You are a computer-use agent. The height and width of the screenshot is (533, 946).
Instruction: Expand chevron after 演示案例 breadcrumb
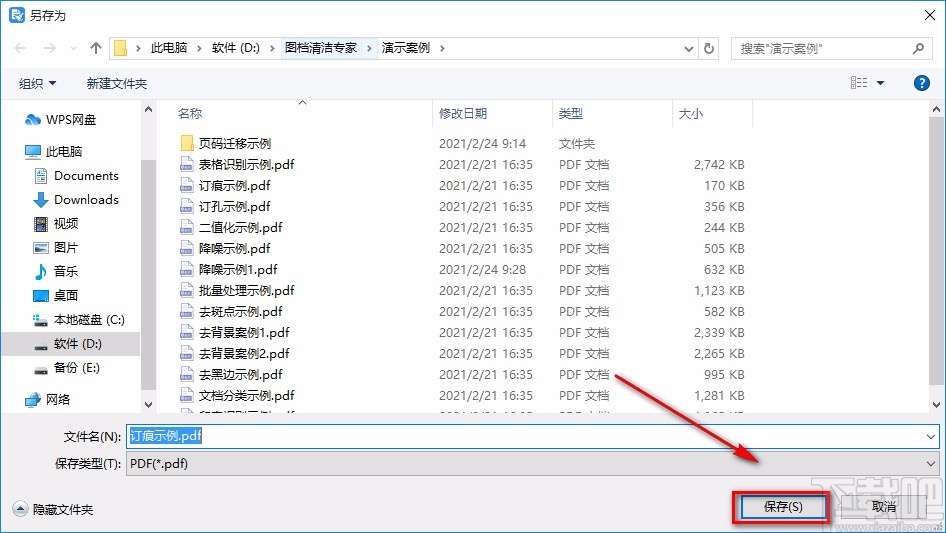coord(442,48)
